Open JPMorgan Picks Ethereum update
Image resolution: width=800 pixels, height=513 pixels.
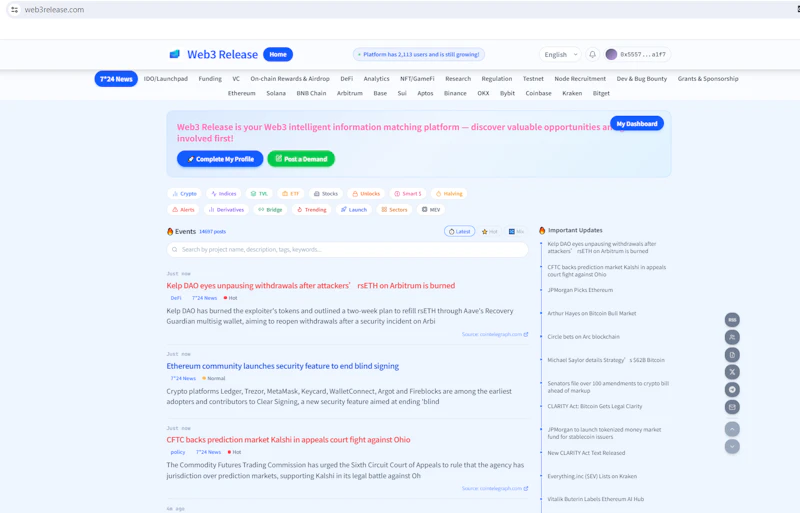[x=580, y=290]
